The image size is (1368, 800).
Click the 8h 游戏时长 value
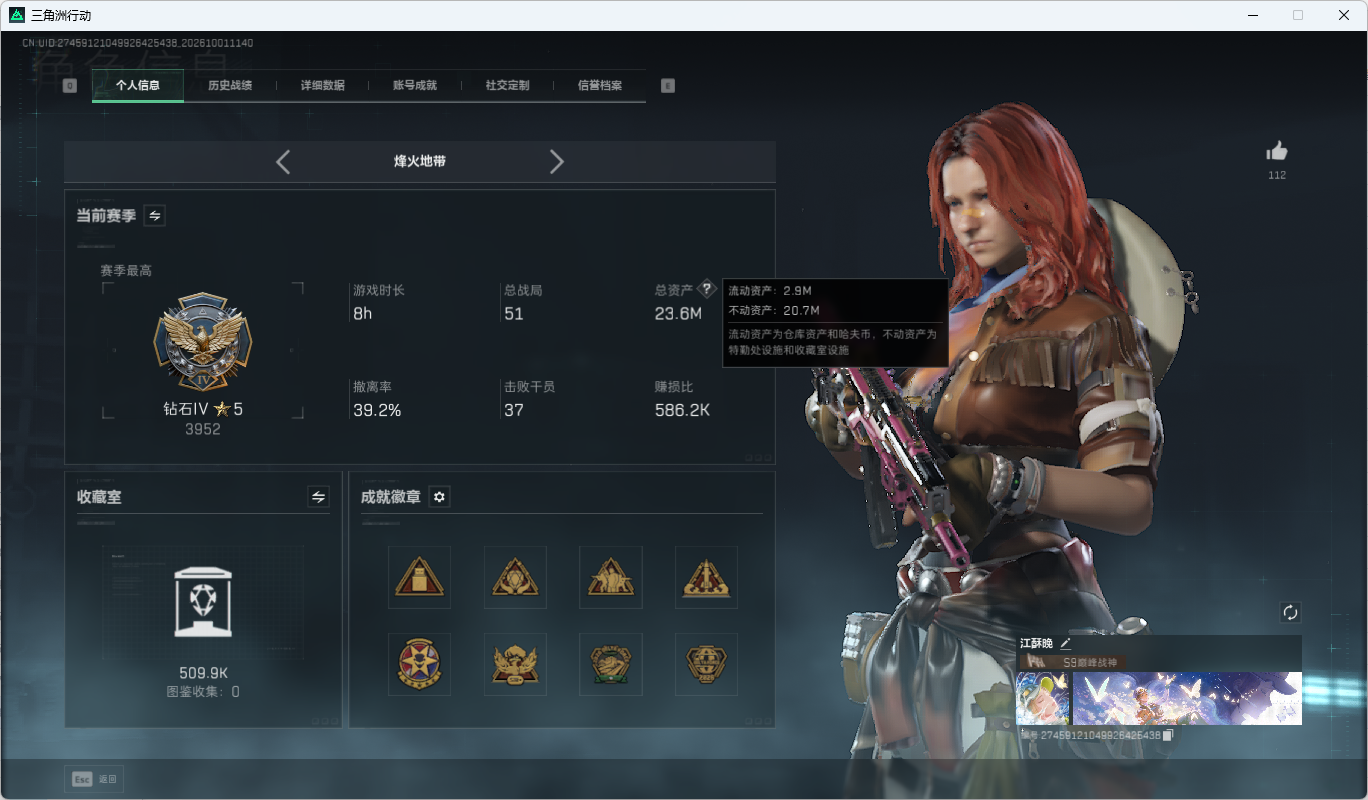(x=362, y=314)
